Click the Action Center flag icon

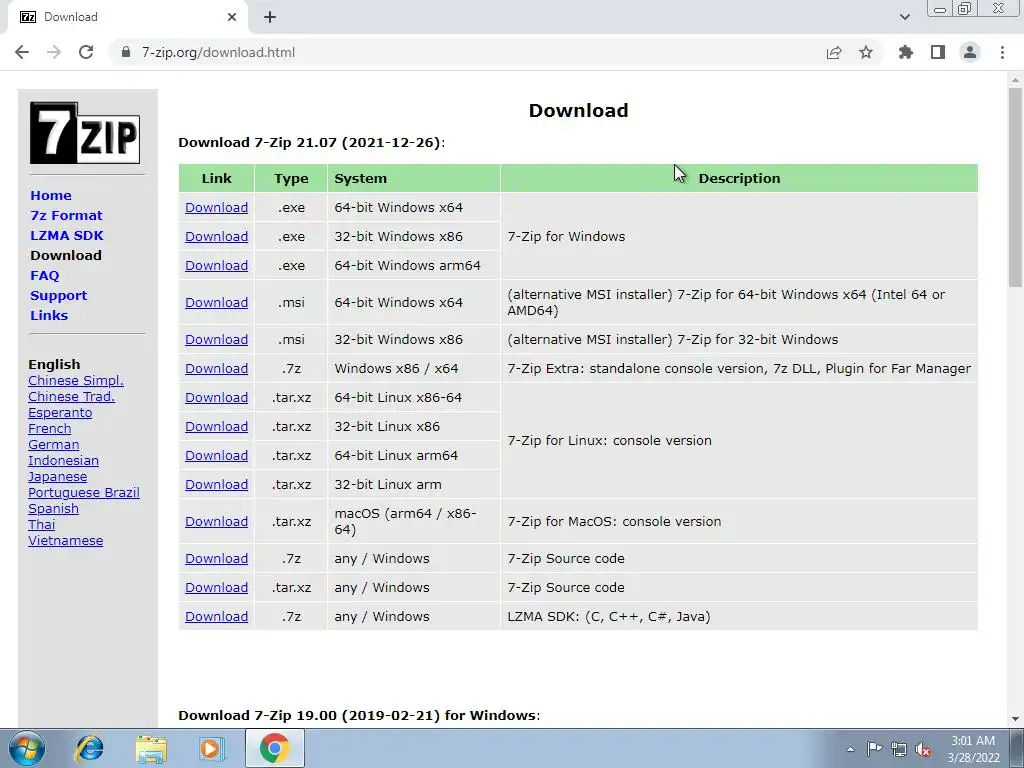click(x=874, y=749)
